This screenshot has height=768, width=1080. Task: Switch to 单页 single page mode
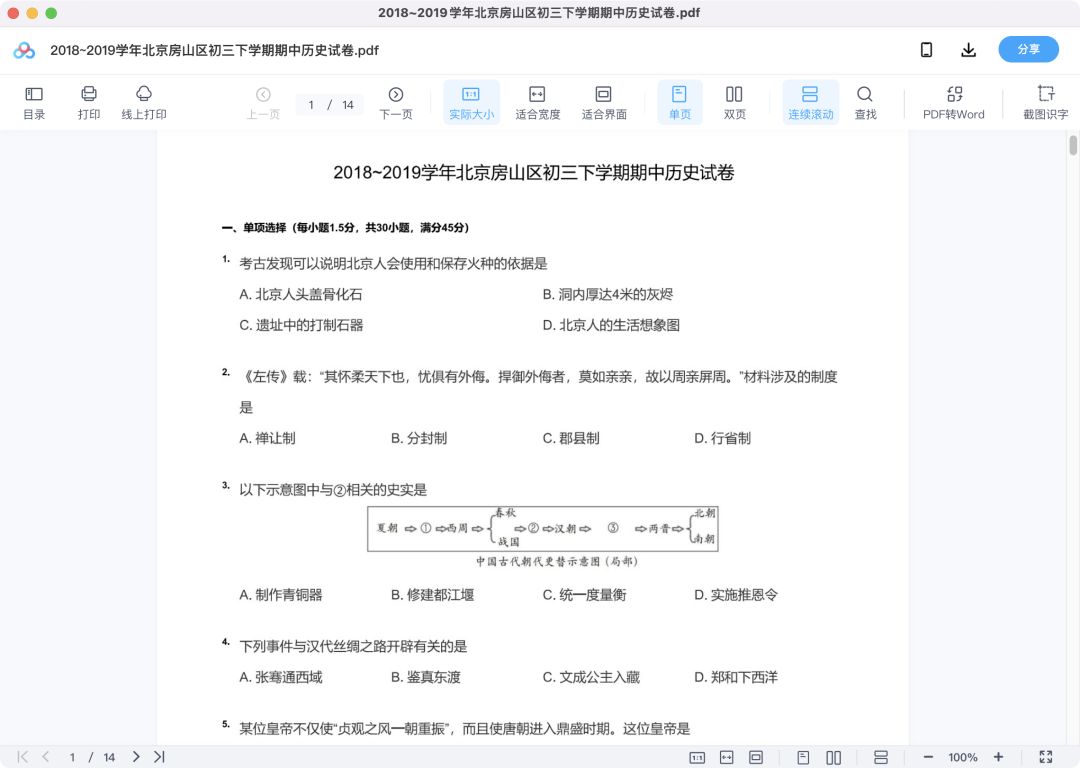point(680,103)
